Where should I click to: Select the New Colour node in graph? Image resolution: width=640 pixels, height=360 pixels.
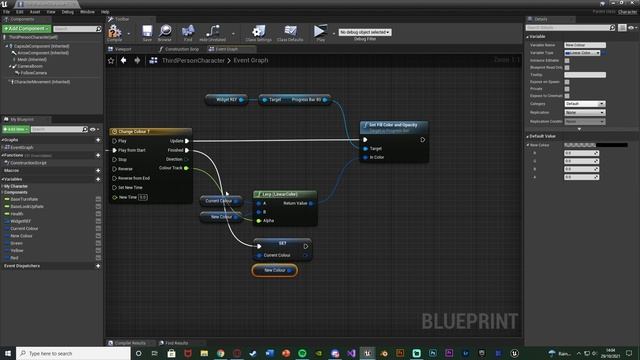[274, 271]
